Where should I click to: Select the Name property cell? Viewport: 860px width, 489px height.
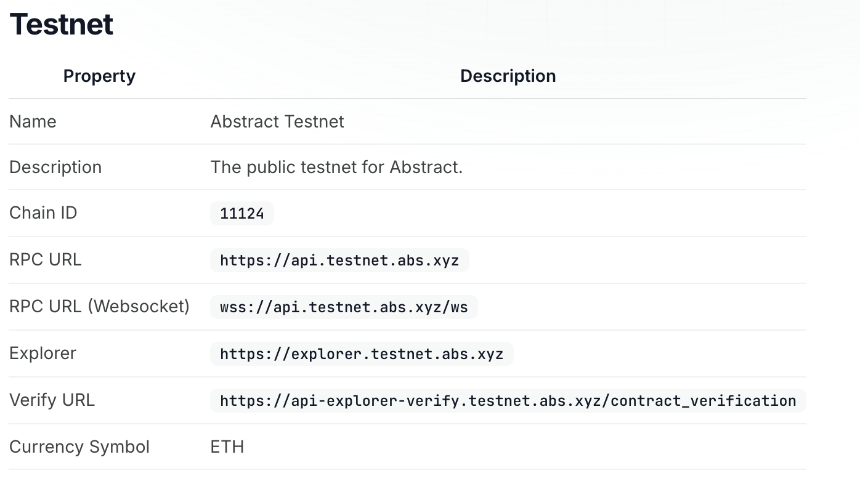pyautogui.click(x=33, y=121)
